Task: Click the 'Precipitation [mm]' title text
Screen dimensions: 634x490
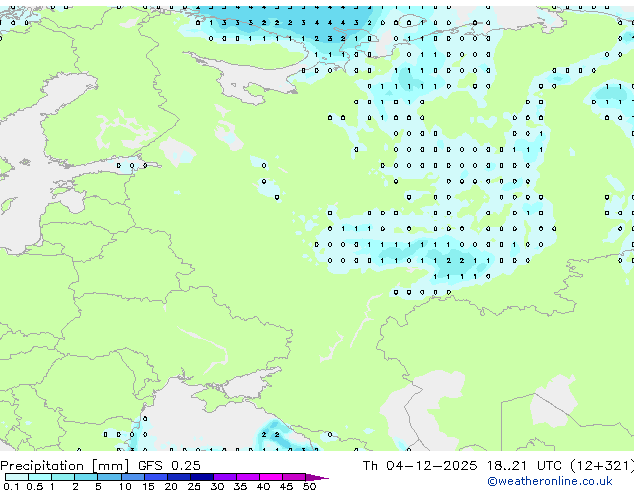Action: tap(65, 466)
